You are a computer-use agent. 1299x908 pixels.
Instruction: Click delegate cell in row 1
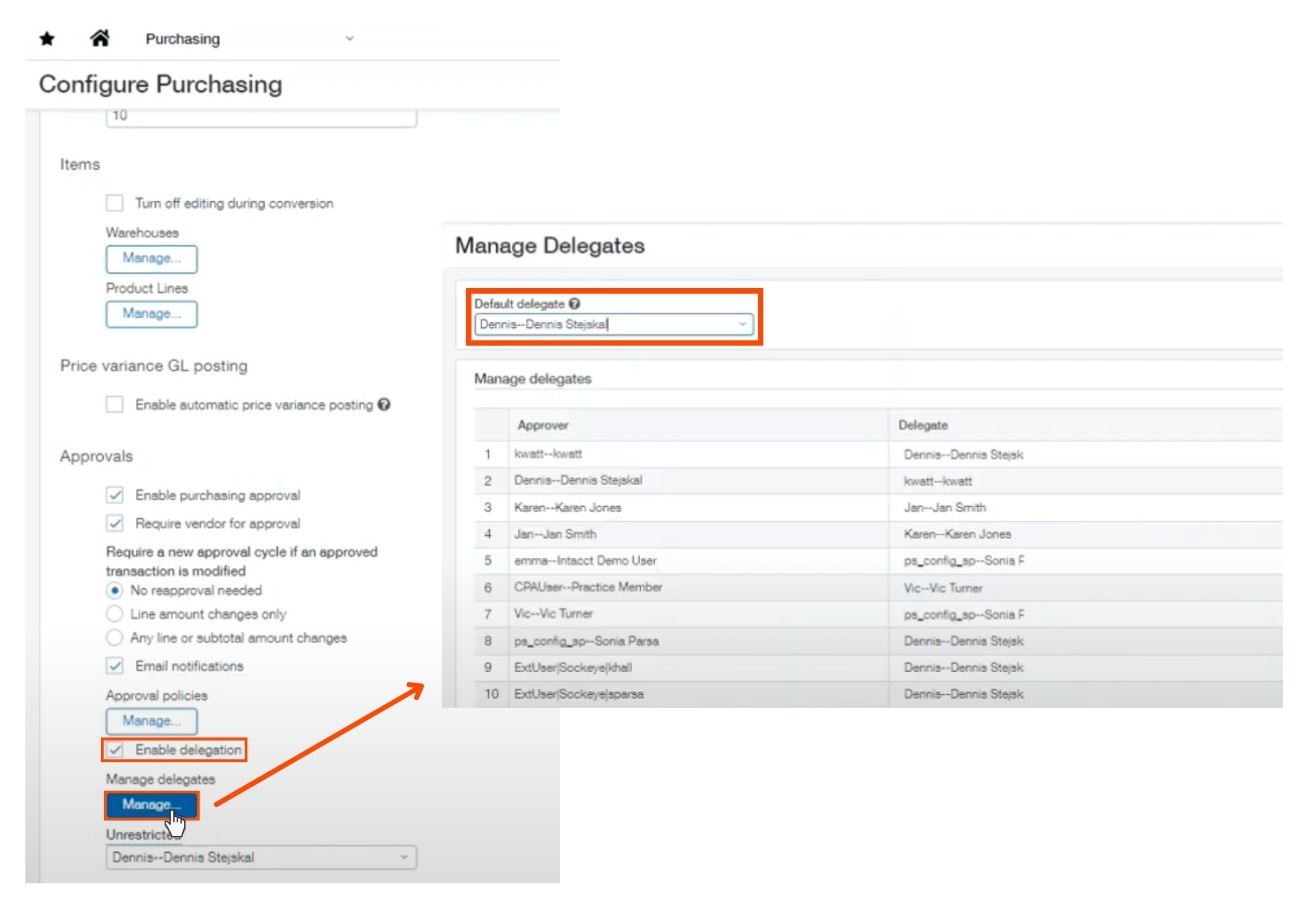[x=1085, y=454]
